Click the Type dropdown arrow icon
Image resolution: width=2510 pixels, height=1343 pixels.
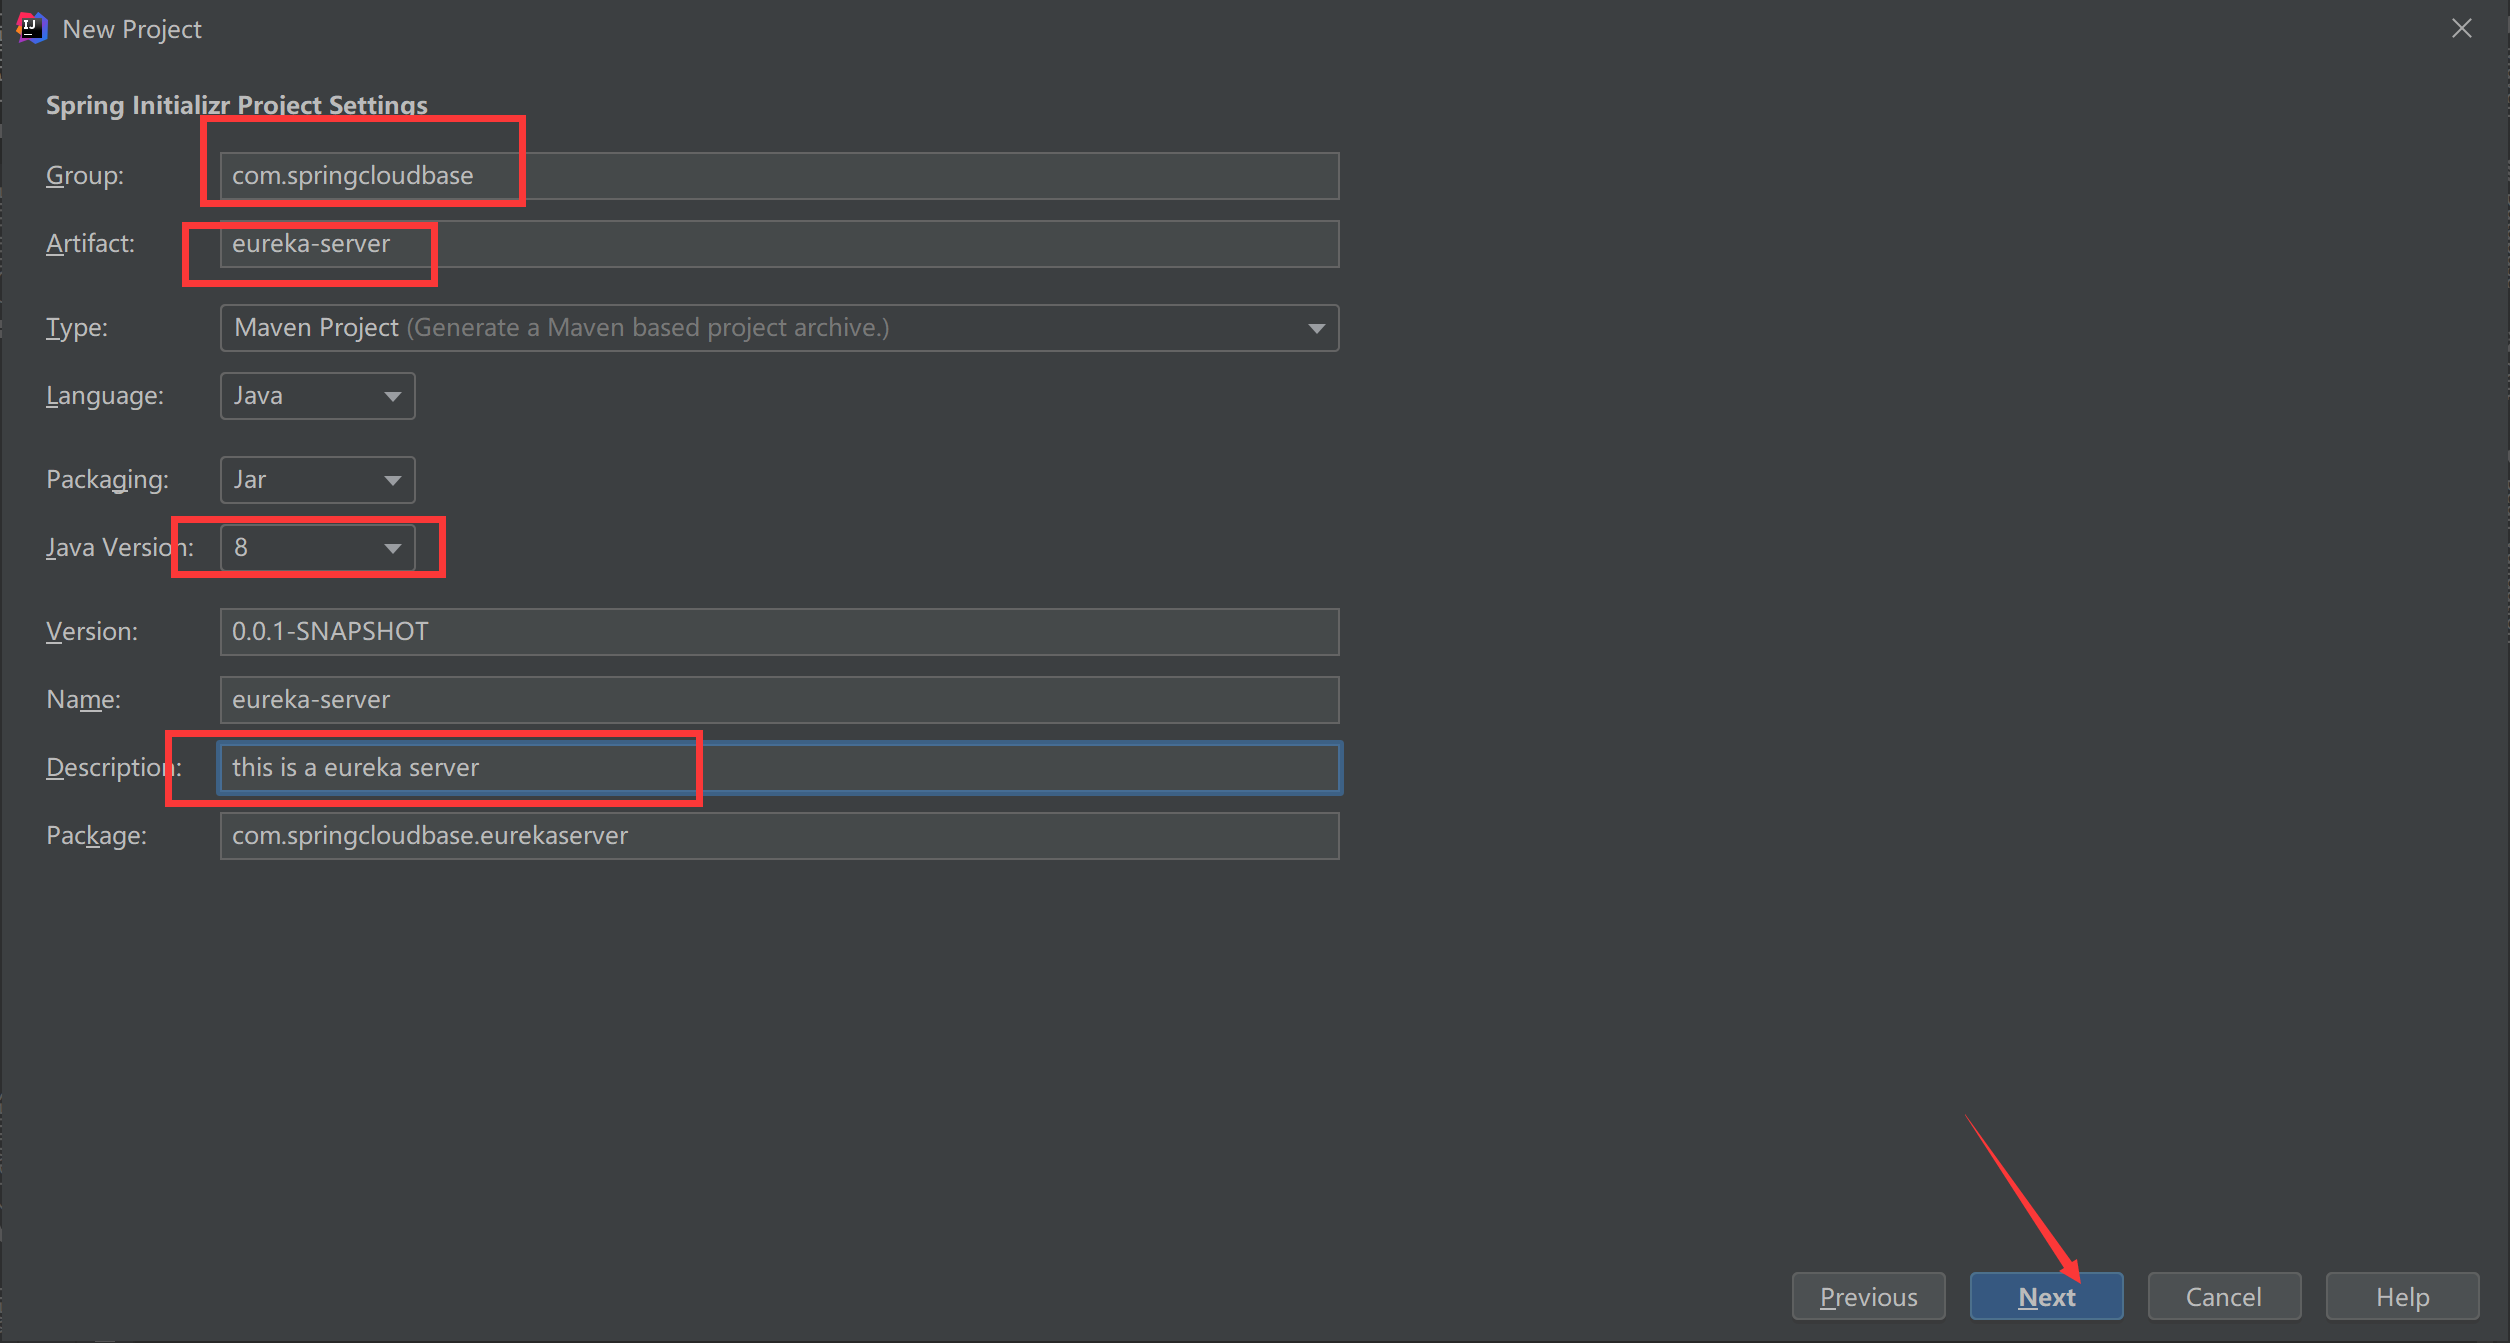click(x=1316, y=327)
